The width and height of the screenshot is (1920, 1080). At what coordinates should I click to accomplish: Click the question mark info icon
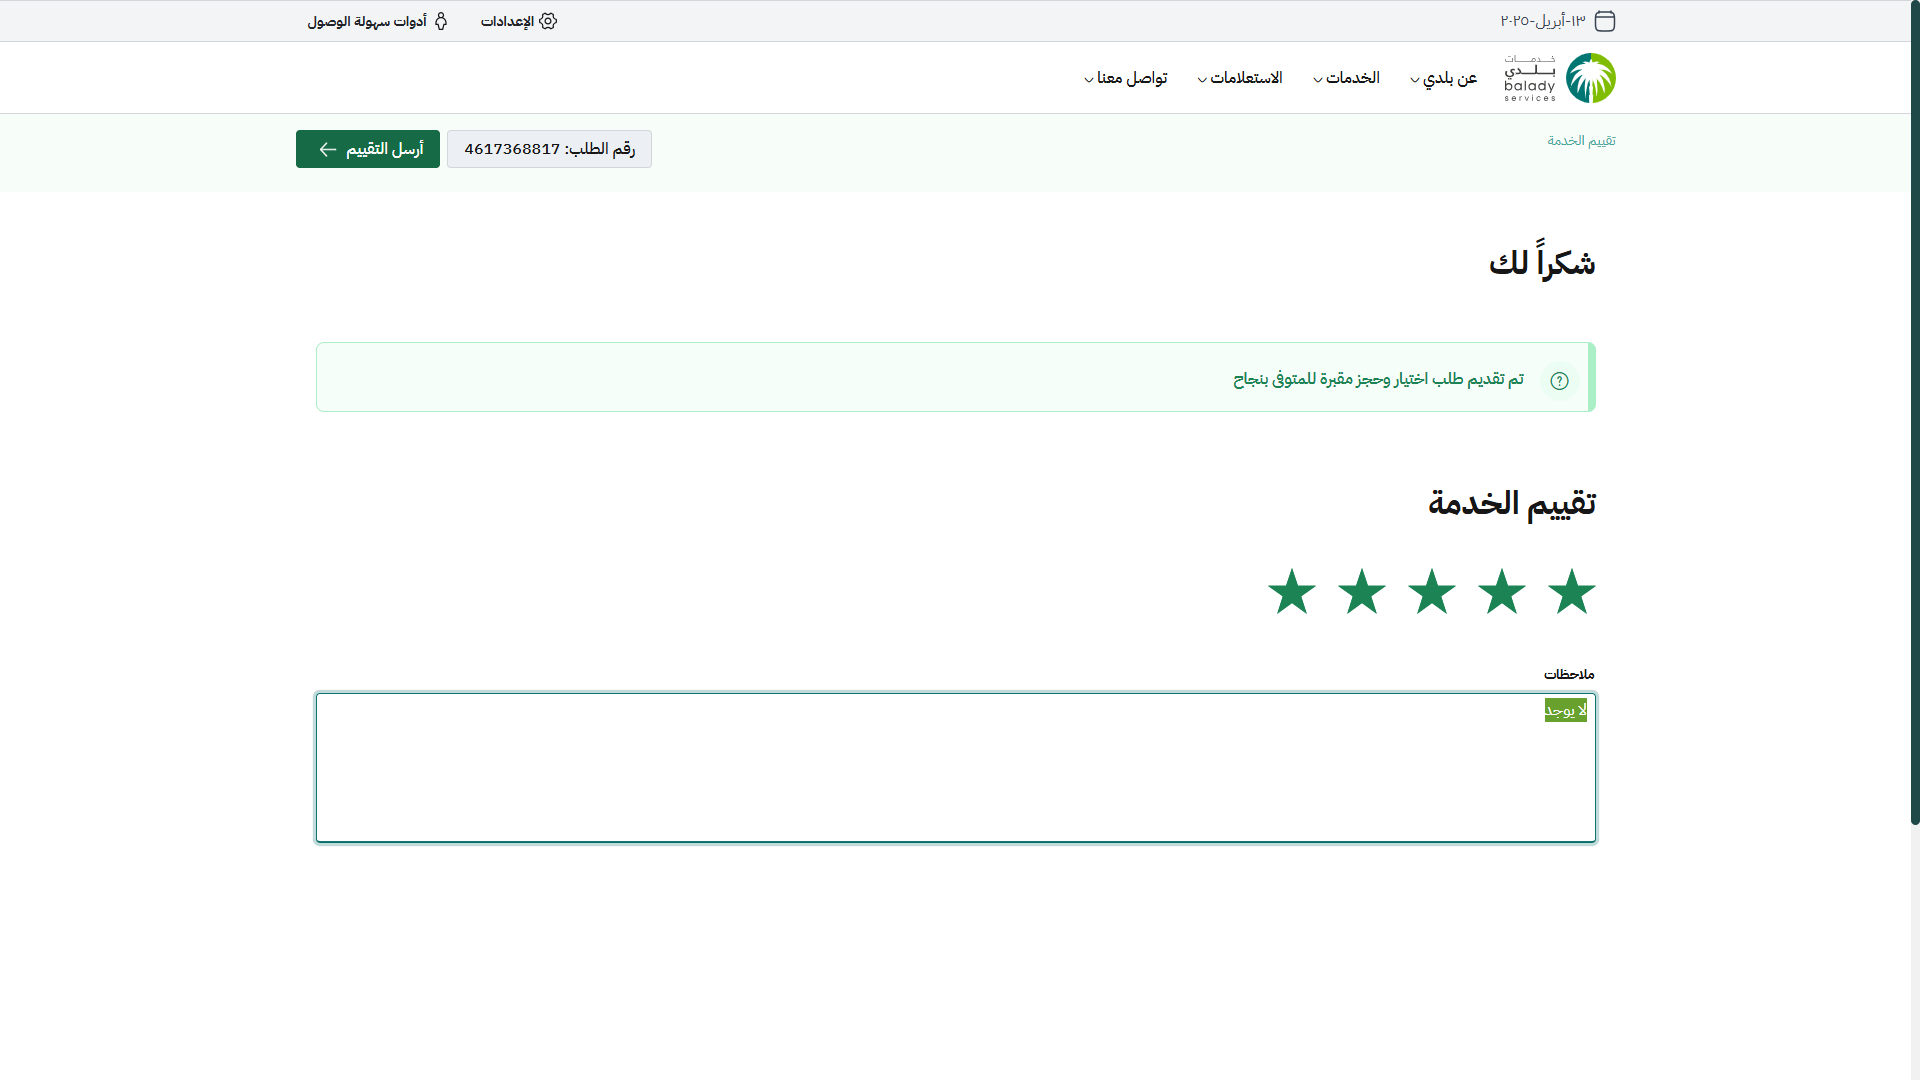click(x=1559, y=380)
